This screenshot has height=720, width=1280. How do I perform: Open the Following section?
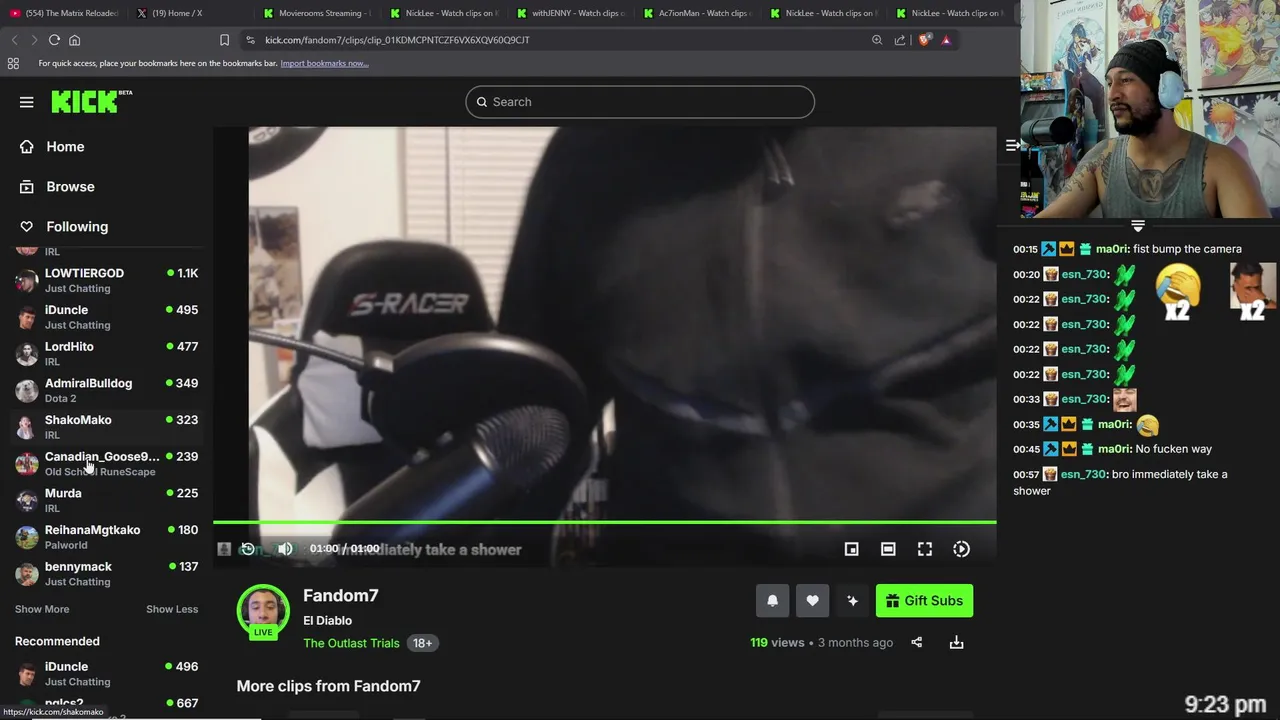(77, 227)
